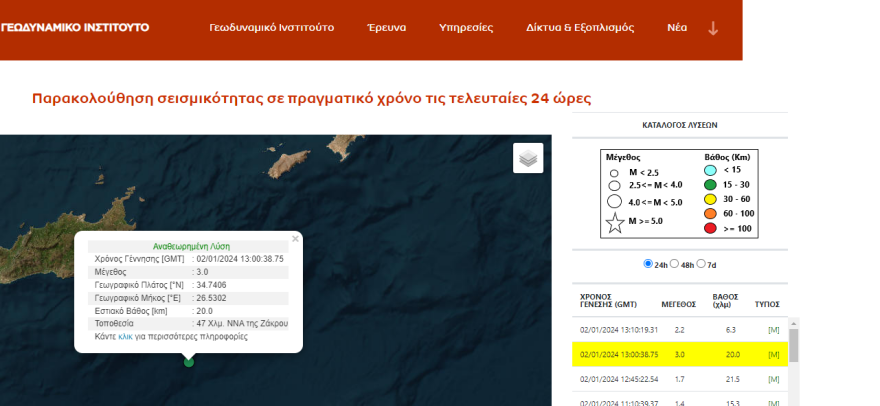Click the ΜΕΓΕΘΟΣ column header
This screenshot has height=406, width=880.
(x=679, y=304)
